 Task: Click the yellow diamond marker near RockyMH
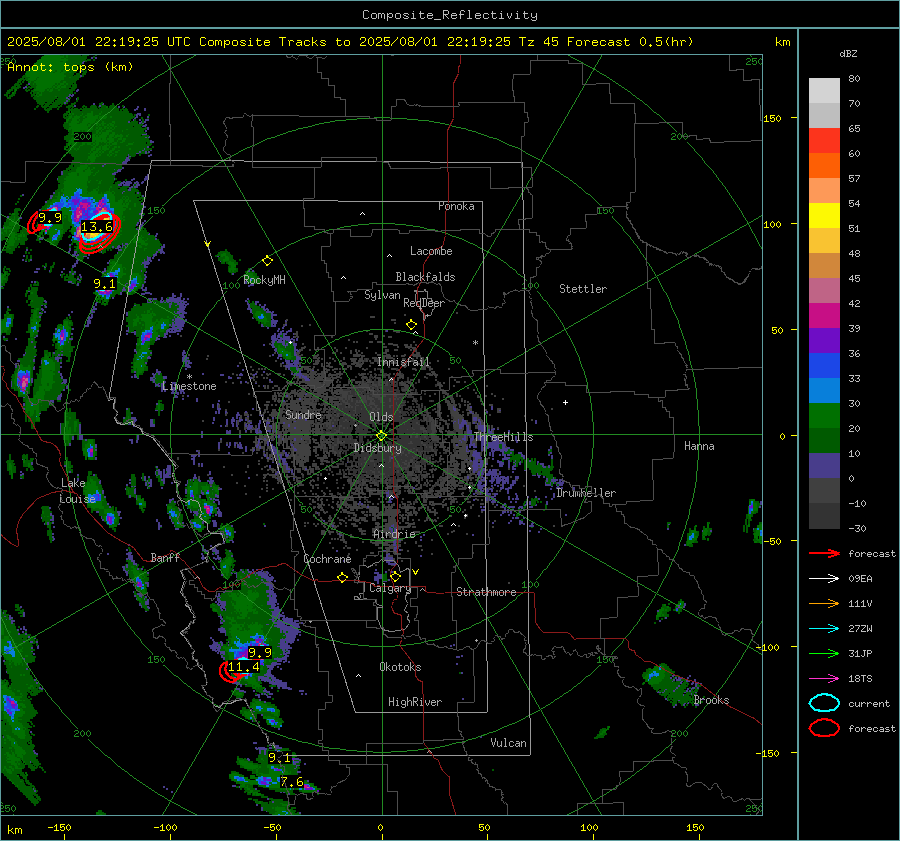tap(267, 261)
